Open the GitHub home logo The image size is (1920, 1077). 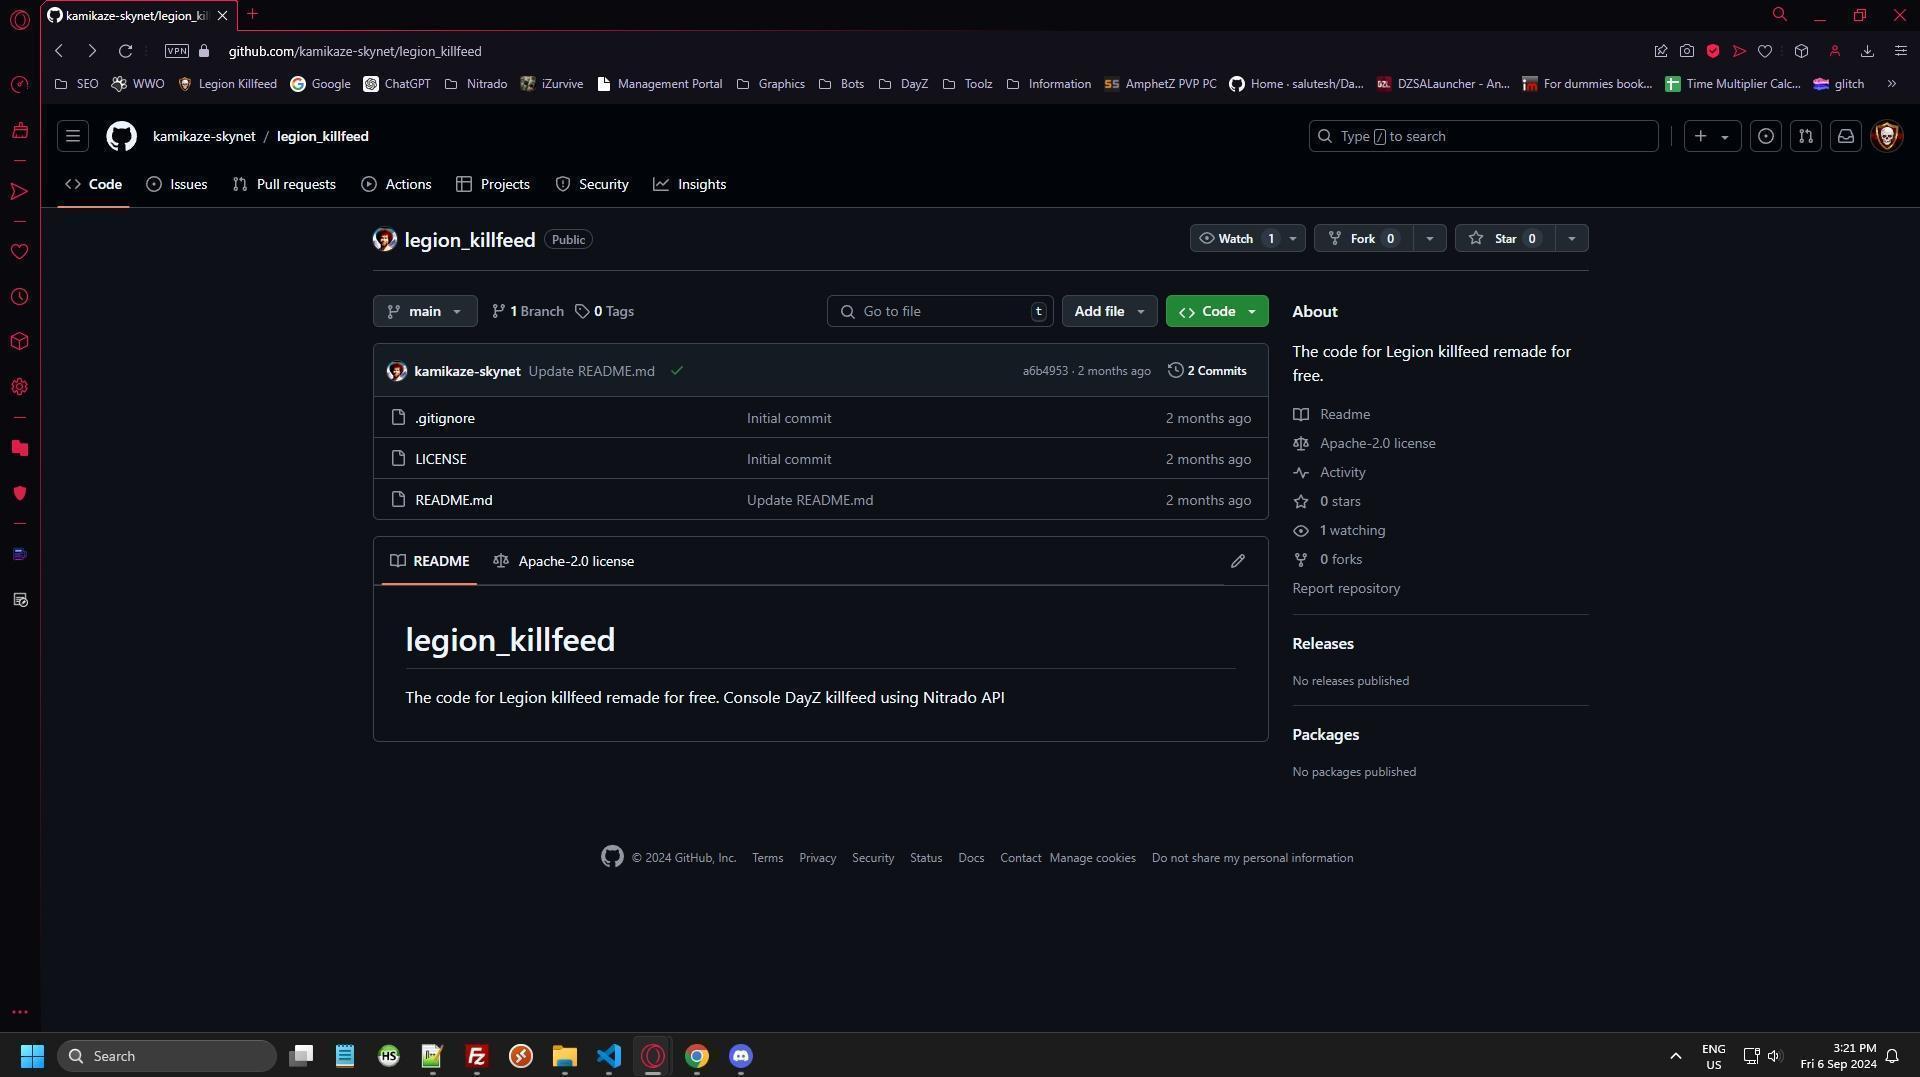[x=121, y=136]
